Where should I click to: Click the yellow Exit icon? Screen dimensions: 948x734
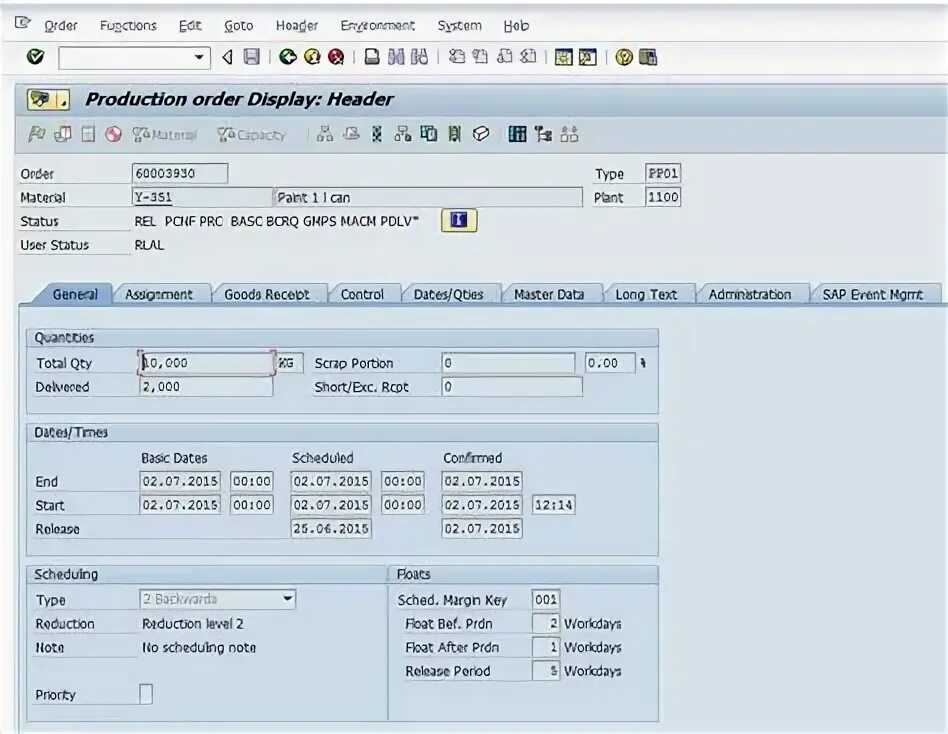(x=312, y=57)
